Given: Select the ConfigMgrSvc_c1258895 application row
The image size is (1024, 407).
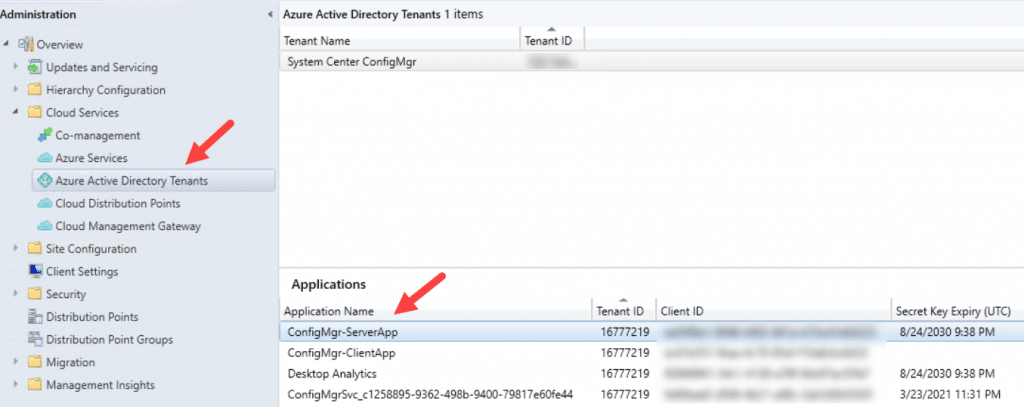Looking at the screenshot, I should pyautogui.click(x=651, y=395).
